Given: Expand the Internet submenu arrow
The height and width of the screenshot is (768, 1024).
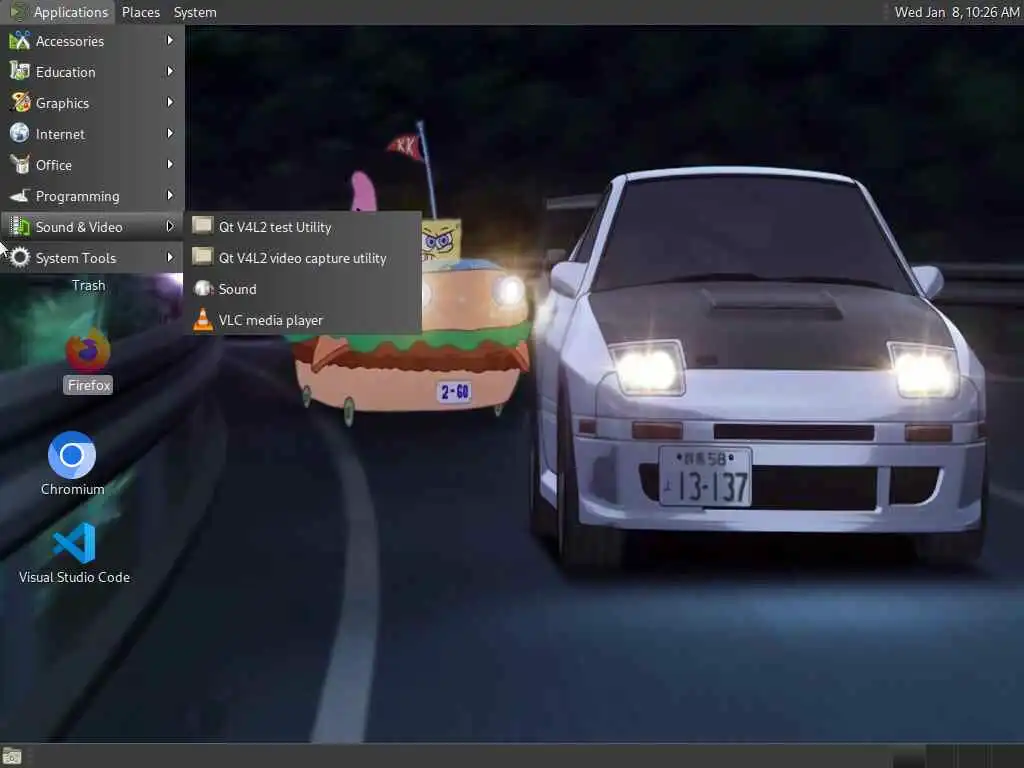Looking at the screenshot, I should pyautogui.click(x=170, y=133).
